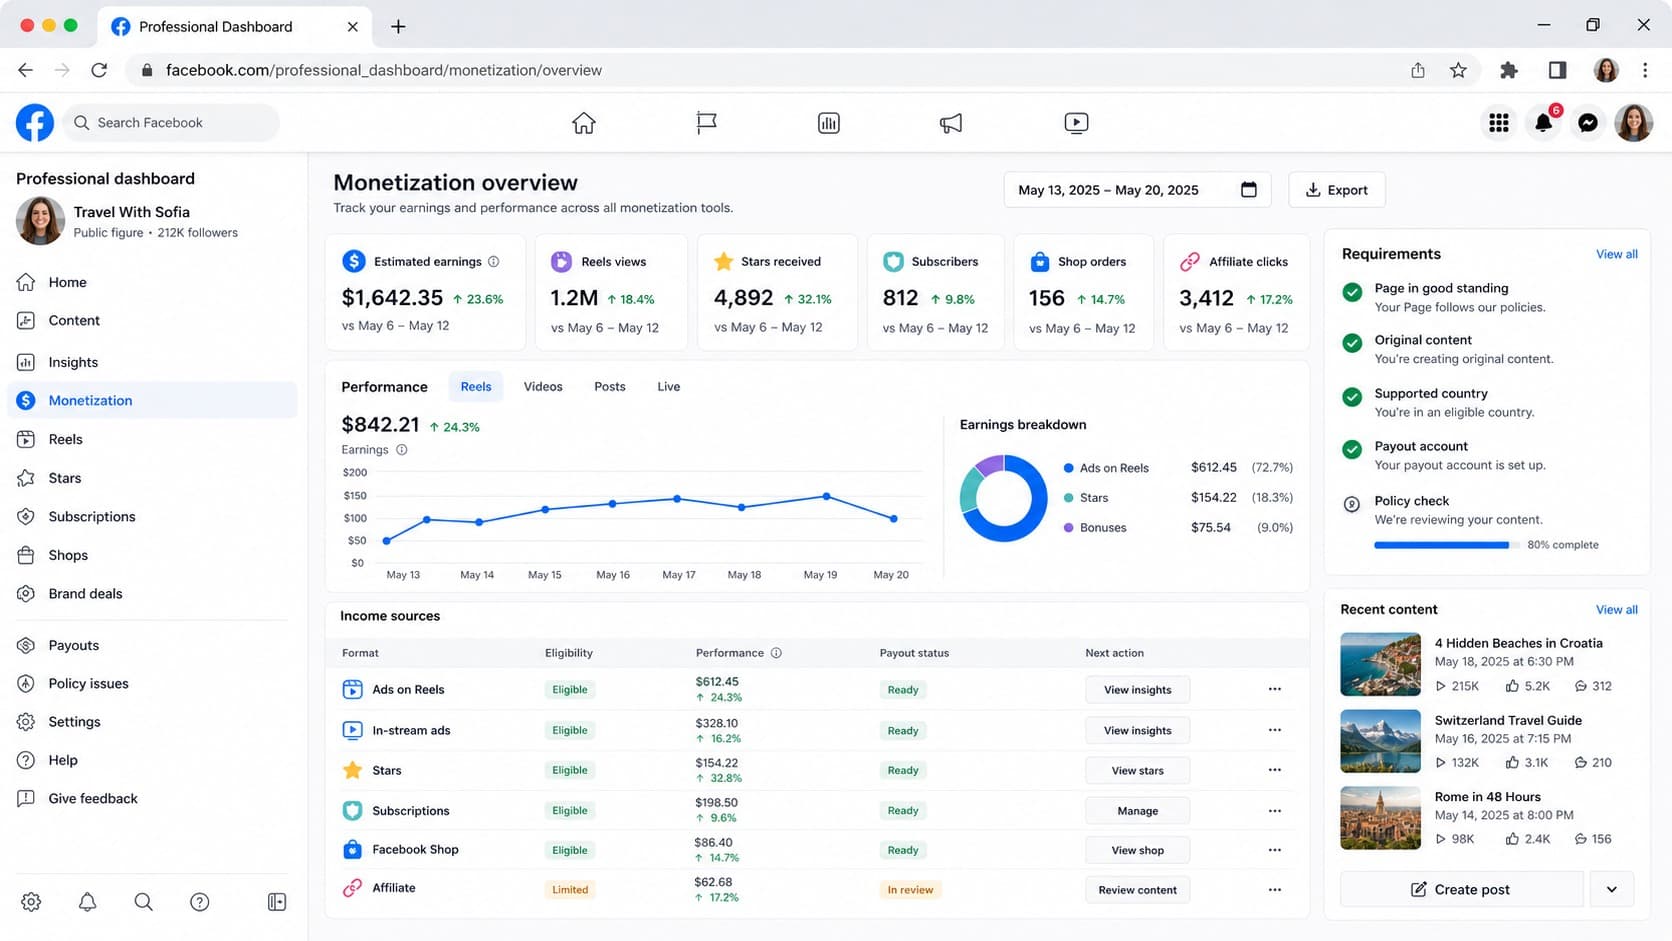Open the Messenger icon in header

tap(1587, 123)
